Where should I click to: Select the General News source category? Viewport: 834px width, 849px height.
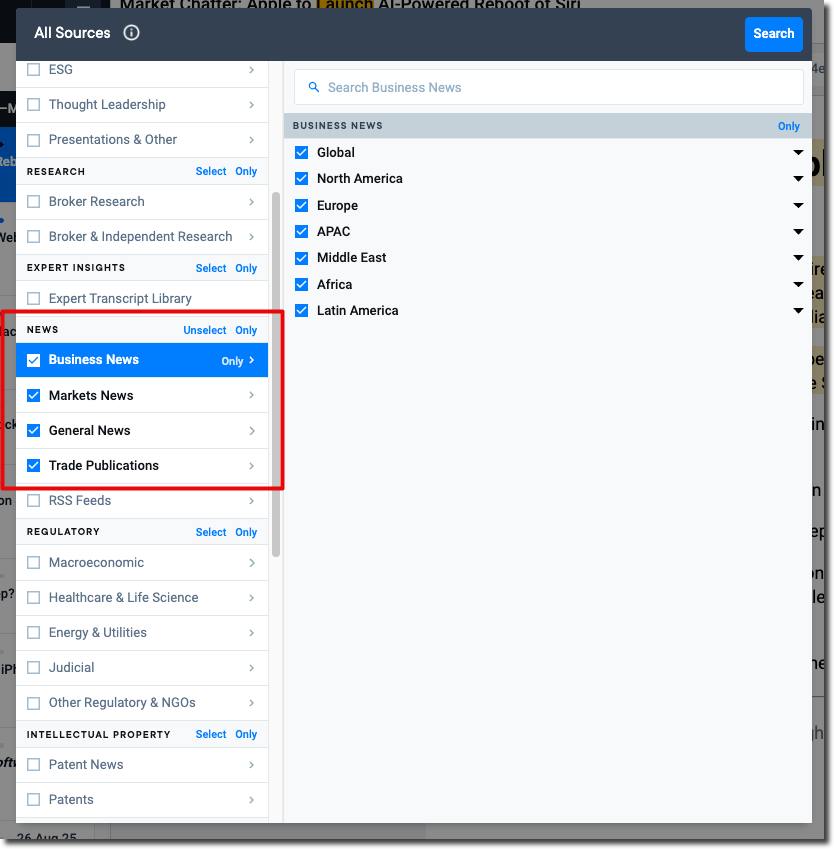click(90, 431)
